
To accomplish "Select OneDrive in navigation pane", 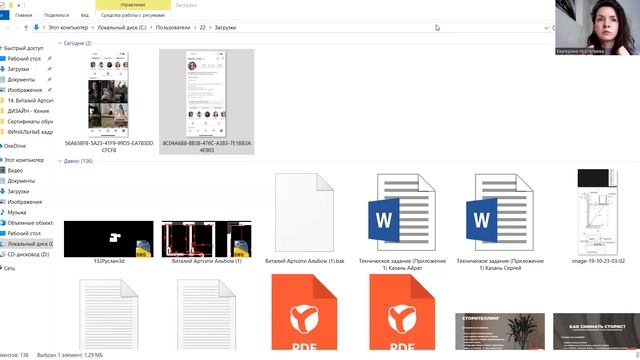I will coord(15,146).
